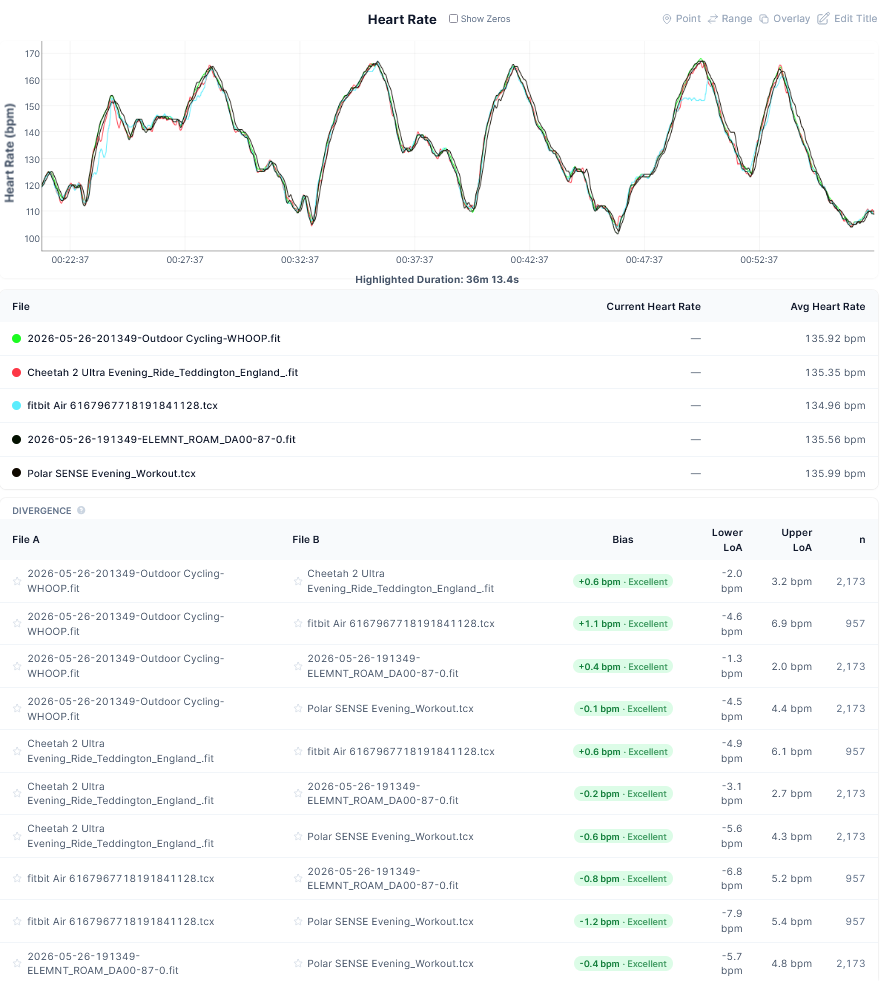Click the Bias column header
882x981 pixels.
622,539
